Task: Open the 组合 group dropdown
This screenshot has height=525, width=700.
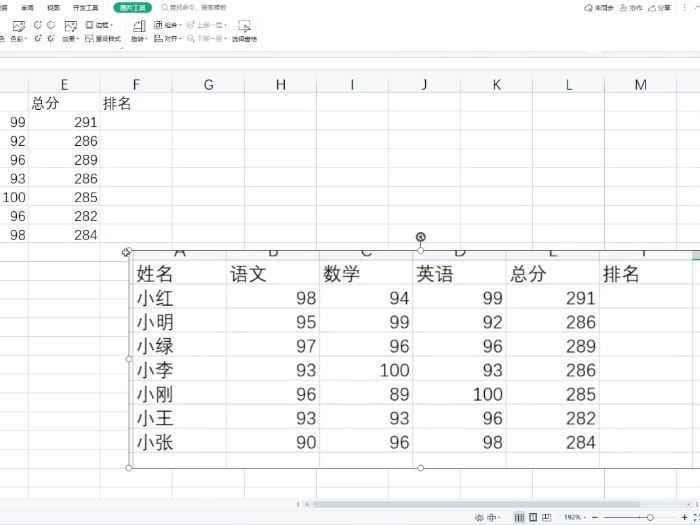Action: coord(167,25)
